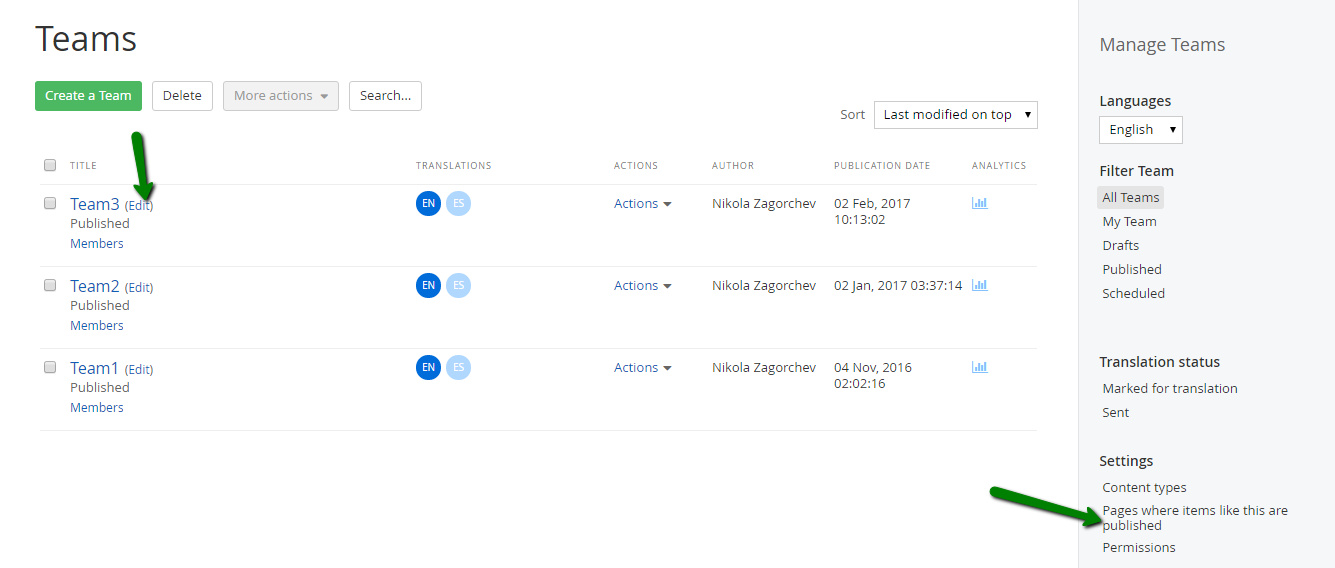The image size is (1335, 568).
Task: Open Members link under Team3
Action: 97,243
